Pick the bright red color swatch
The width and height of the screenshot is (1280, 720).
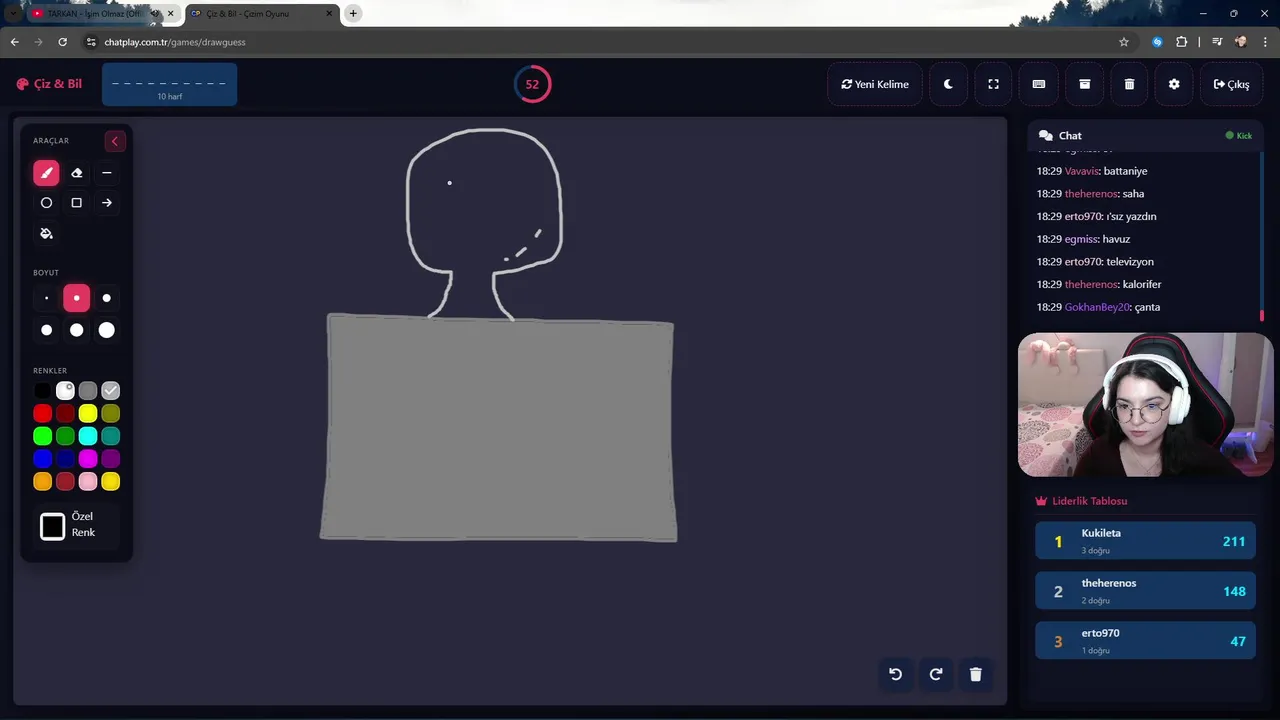click(42, 413)
